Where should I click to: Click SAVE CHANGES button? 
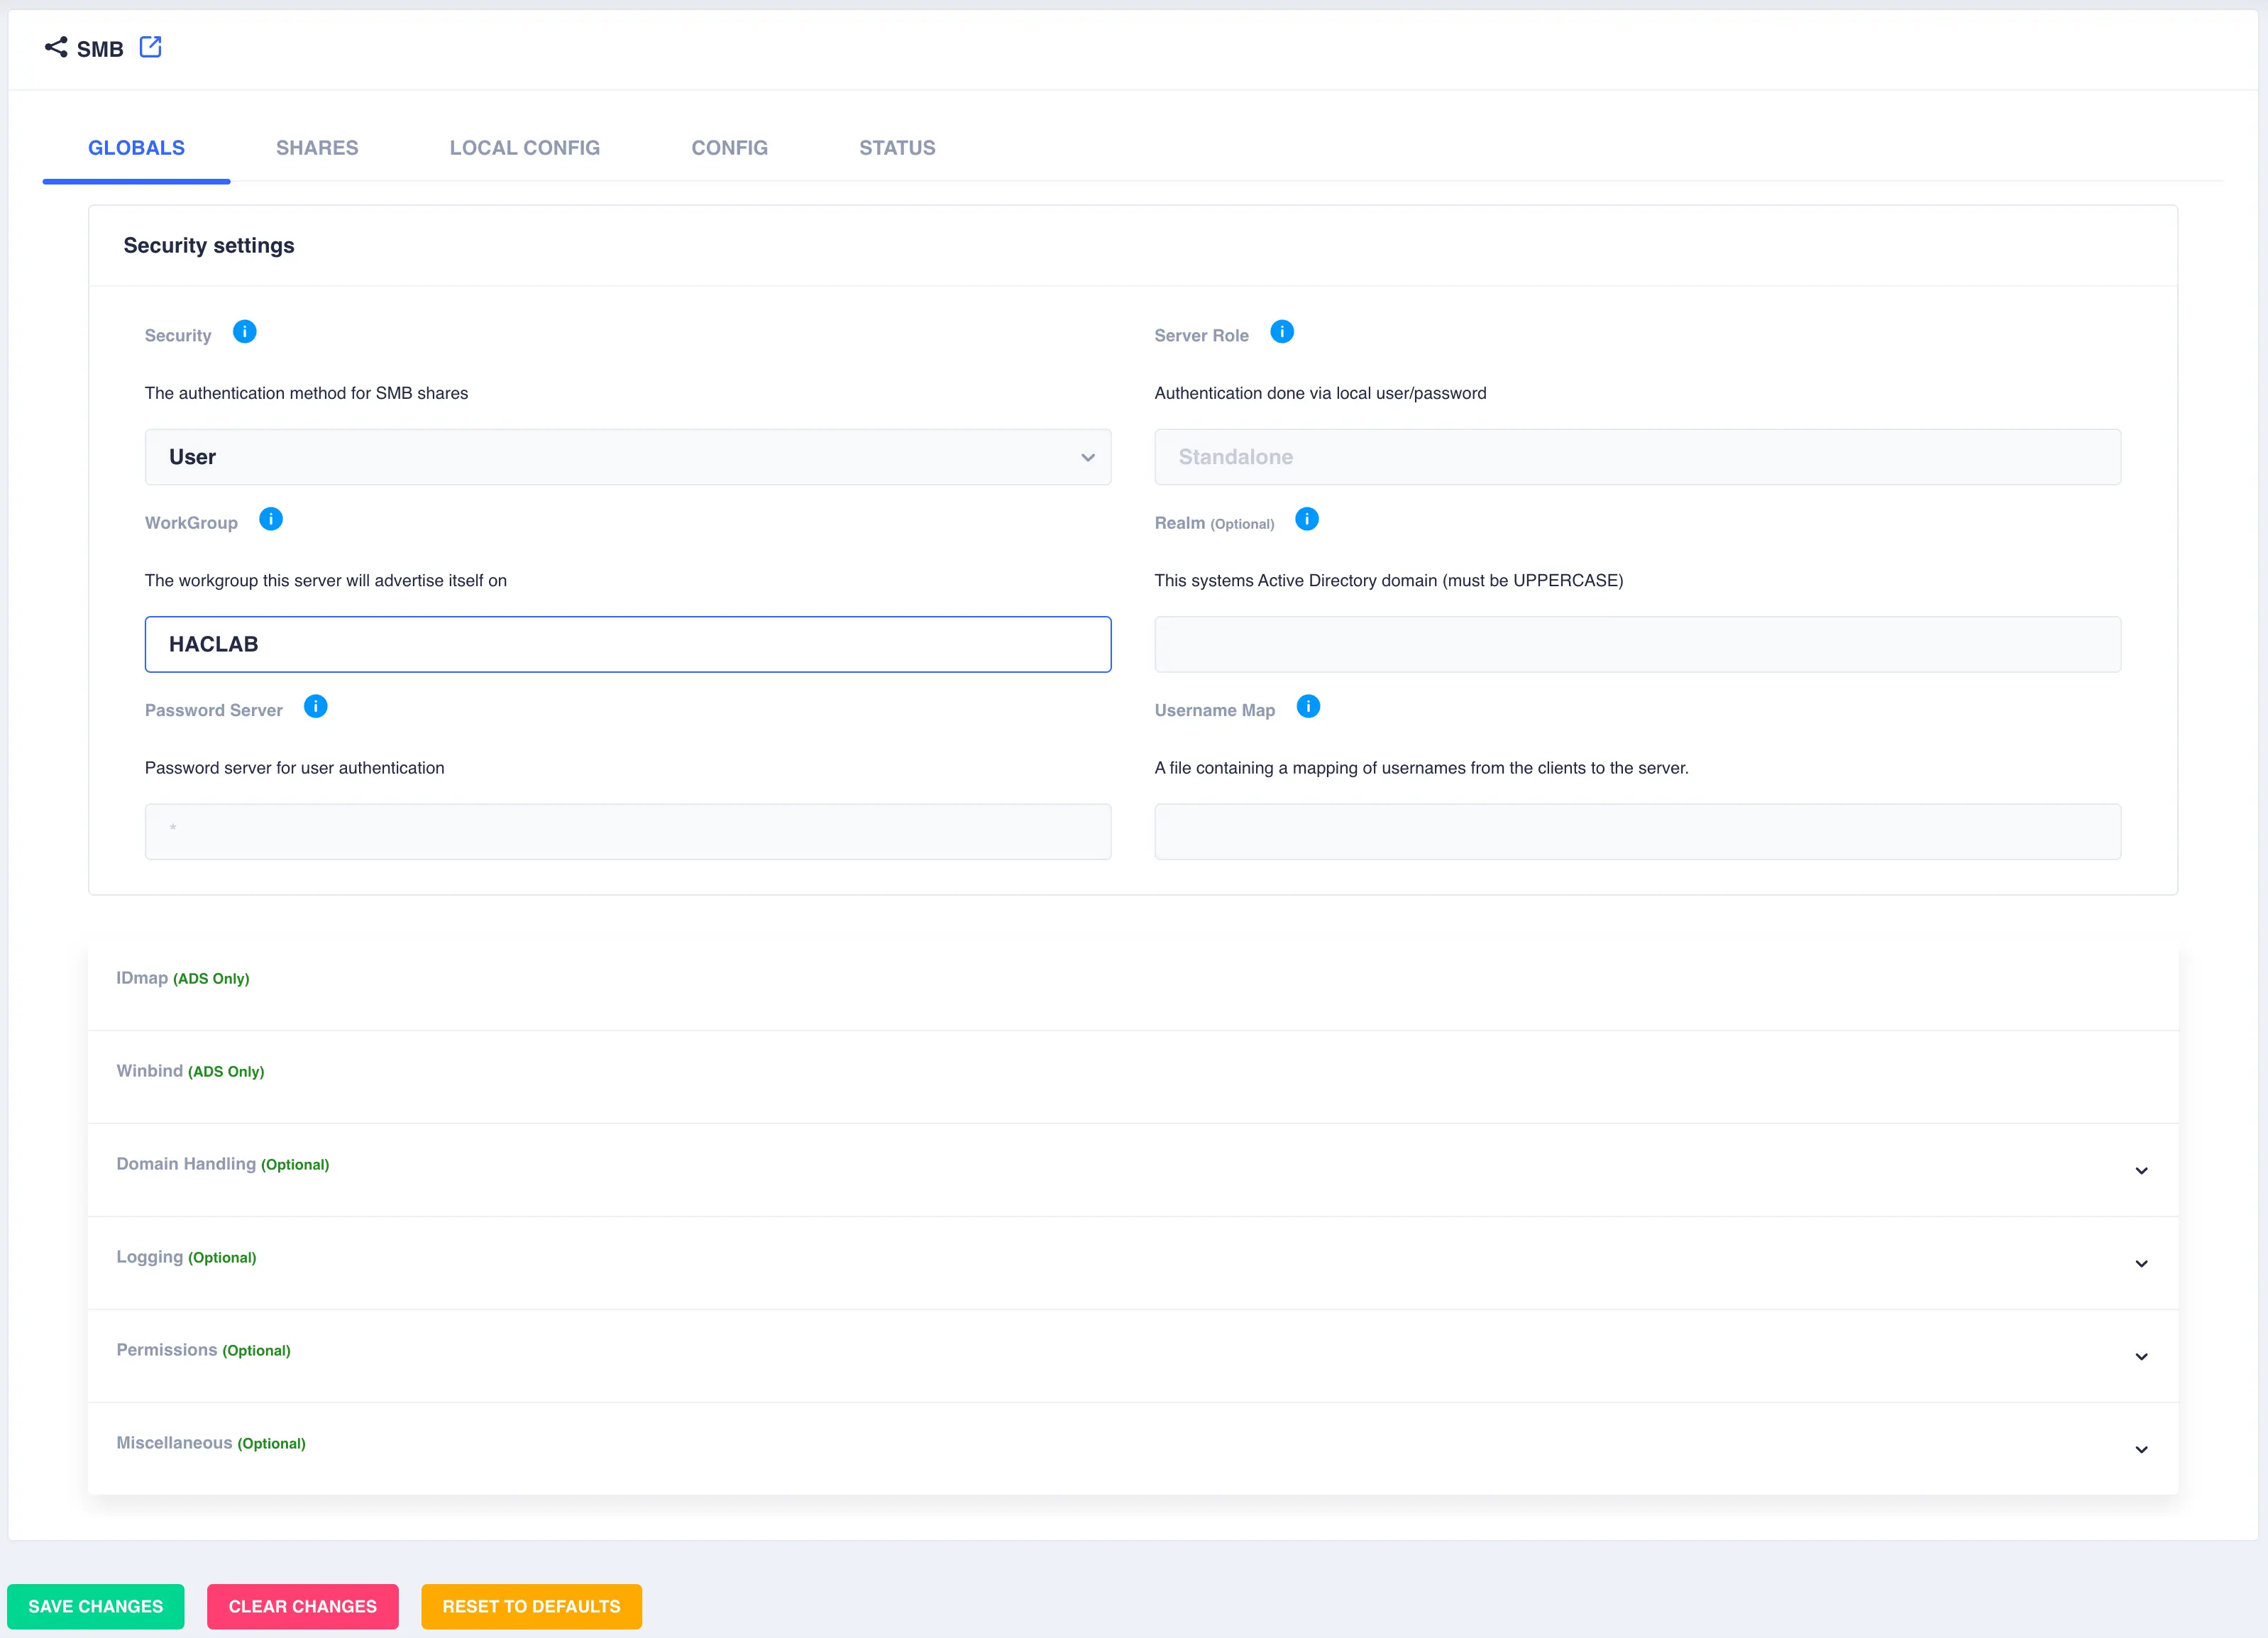pos(97,1606)
